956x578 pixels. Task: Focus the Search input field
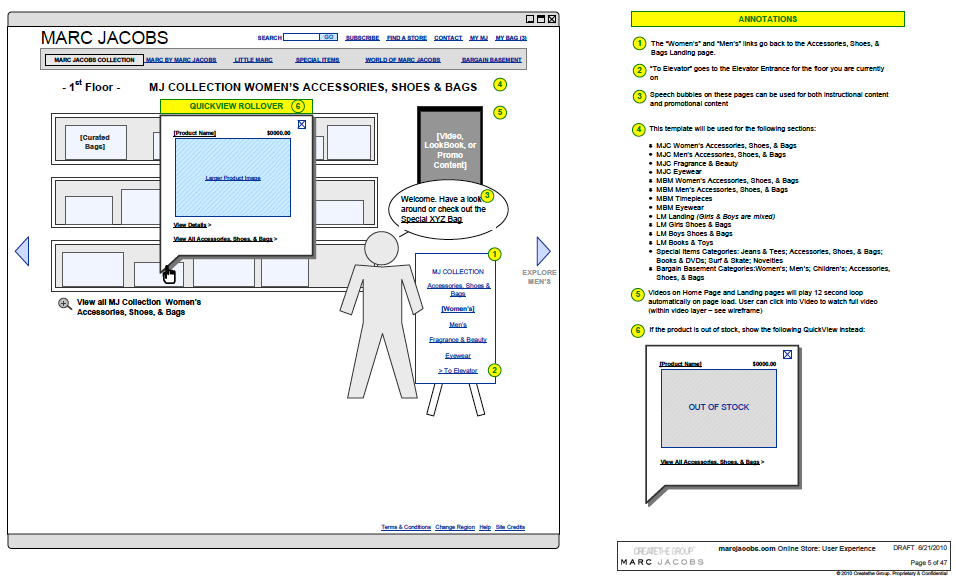coord(301,37)
